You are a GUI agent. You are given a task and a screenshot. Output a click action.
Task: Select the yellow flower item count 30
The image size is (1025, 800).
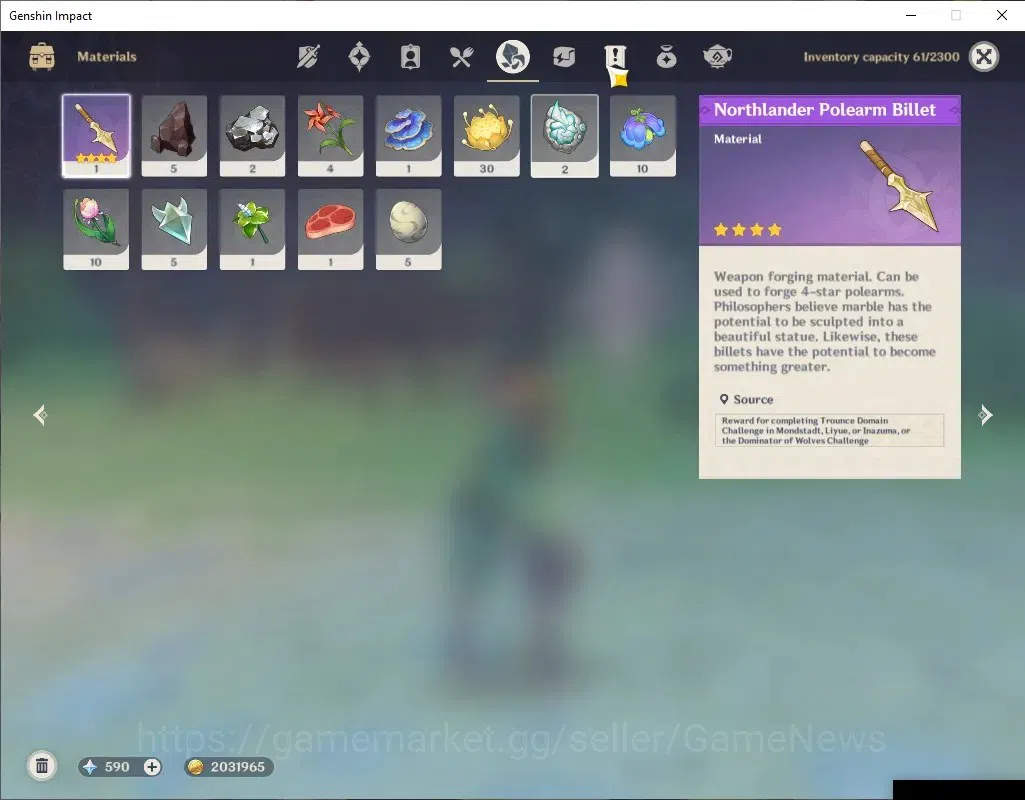click(x=486, y=136)
